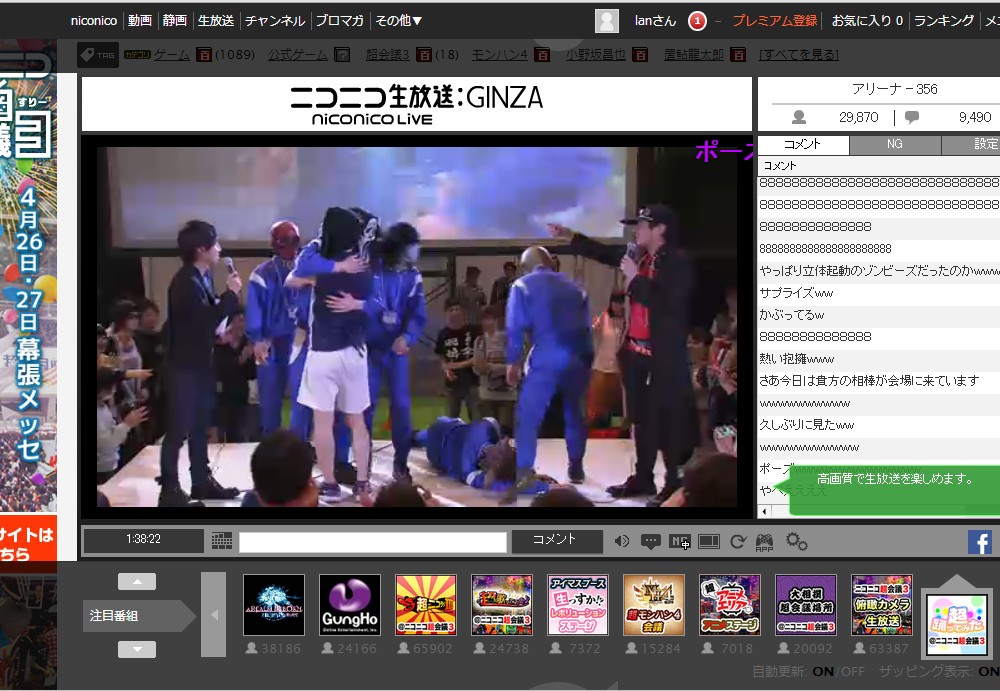Switch to 設定 tab in side panel
1000x691 pixels.
tap(971, 144)
